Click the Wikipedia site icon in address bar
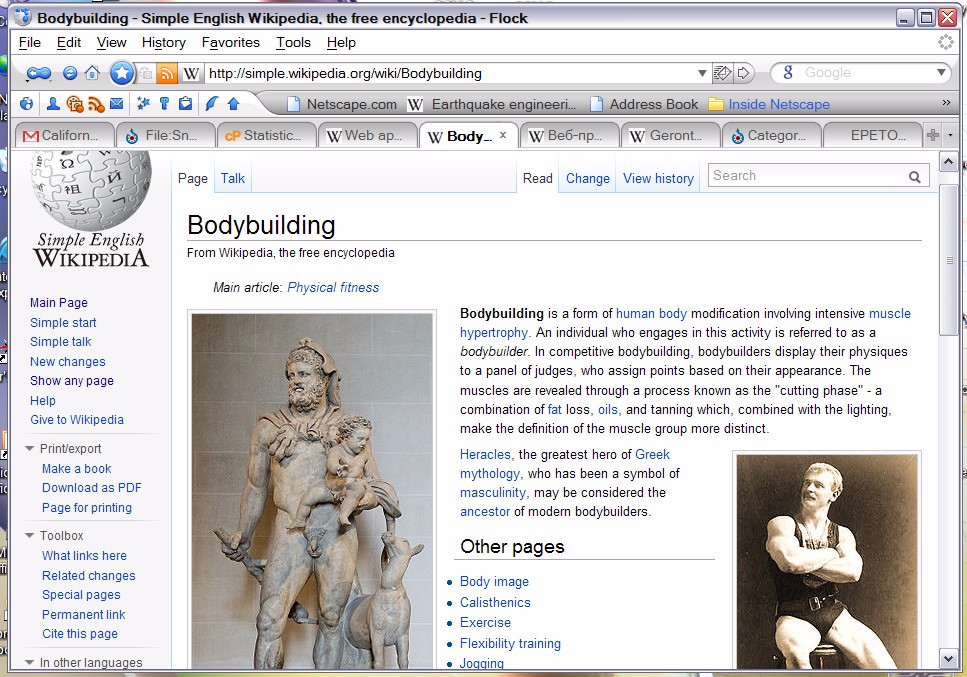Image resolution: width=967 pixels, height=677 pixels. (x=191, y=74)
